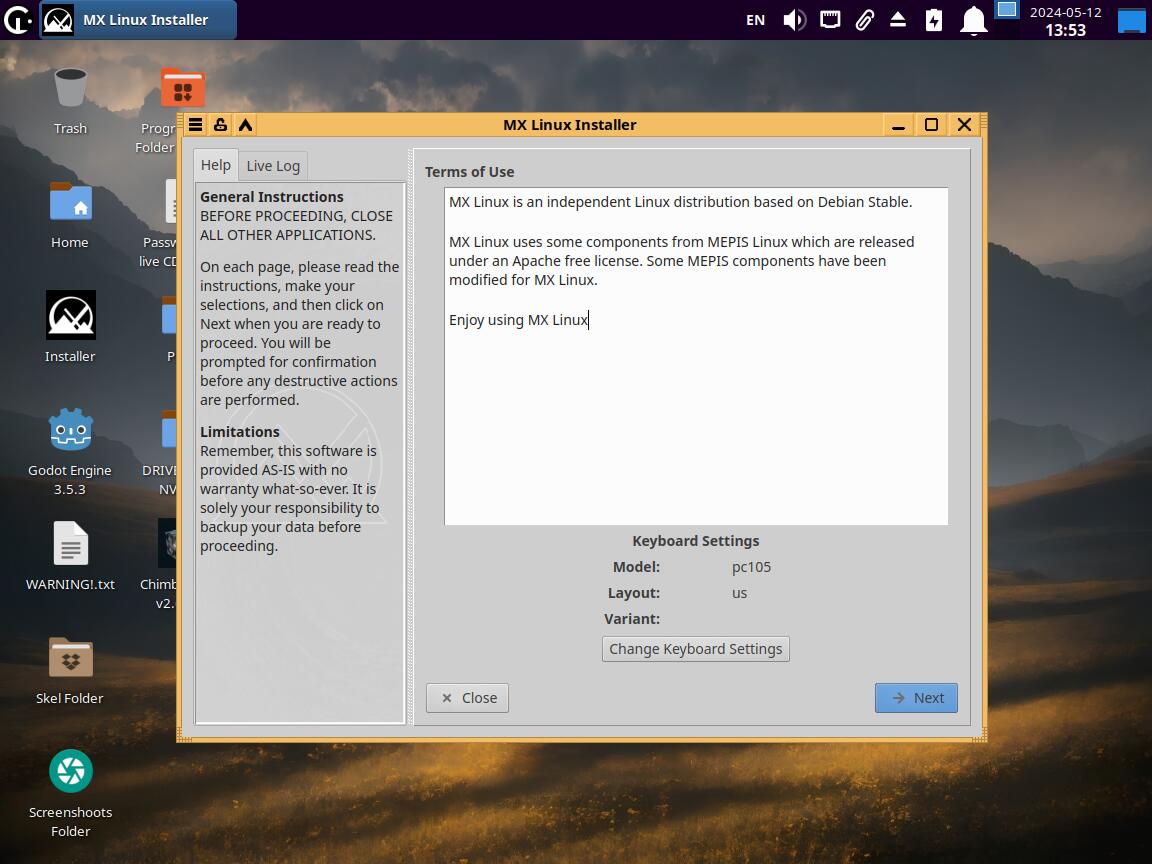
Task: Click the pin/stick window icon in titlebar
Action: point(220,124)
